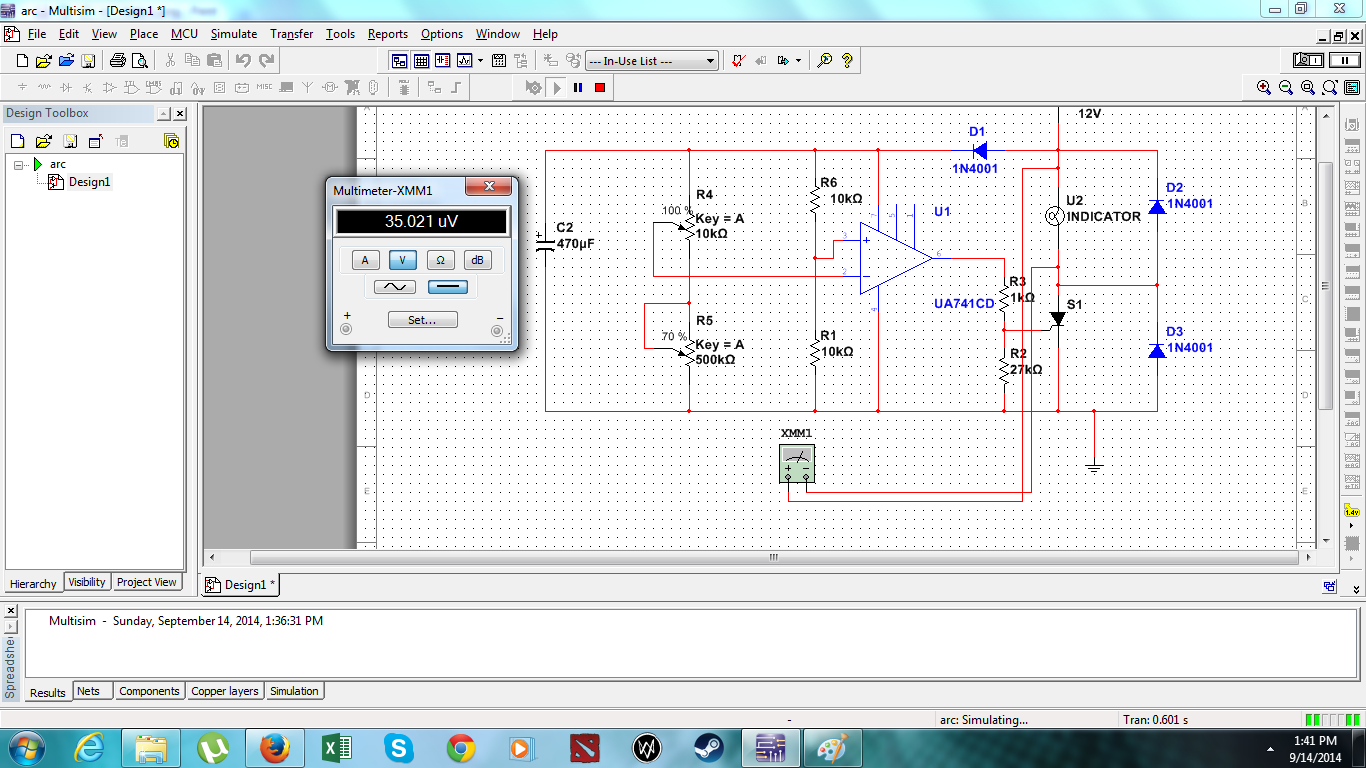Viewport: 1366px width, 768px height.
Task: Open the Find Examples magnifier
Action: pyautogui.click(x=825, y=60)
